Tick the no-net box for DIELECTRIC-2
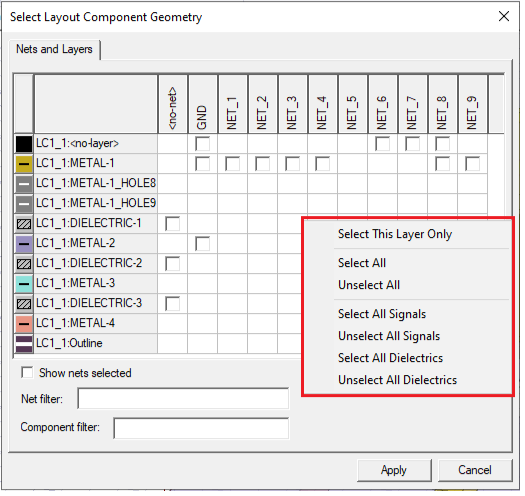The width and height of the screenshot is (525, 496). pyautogui.click(x=173, y=264)
